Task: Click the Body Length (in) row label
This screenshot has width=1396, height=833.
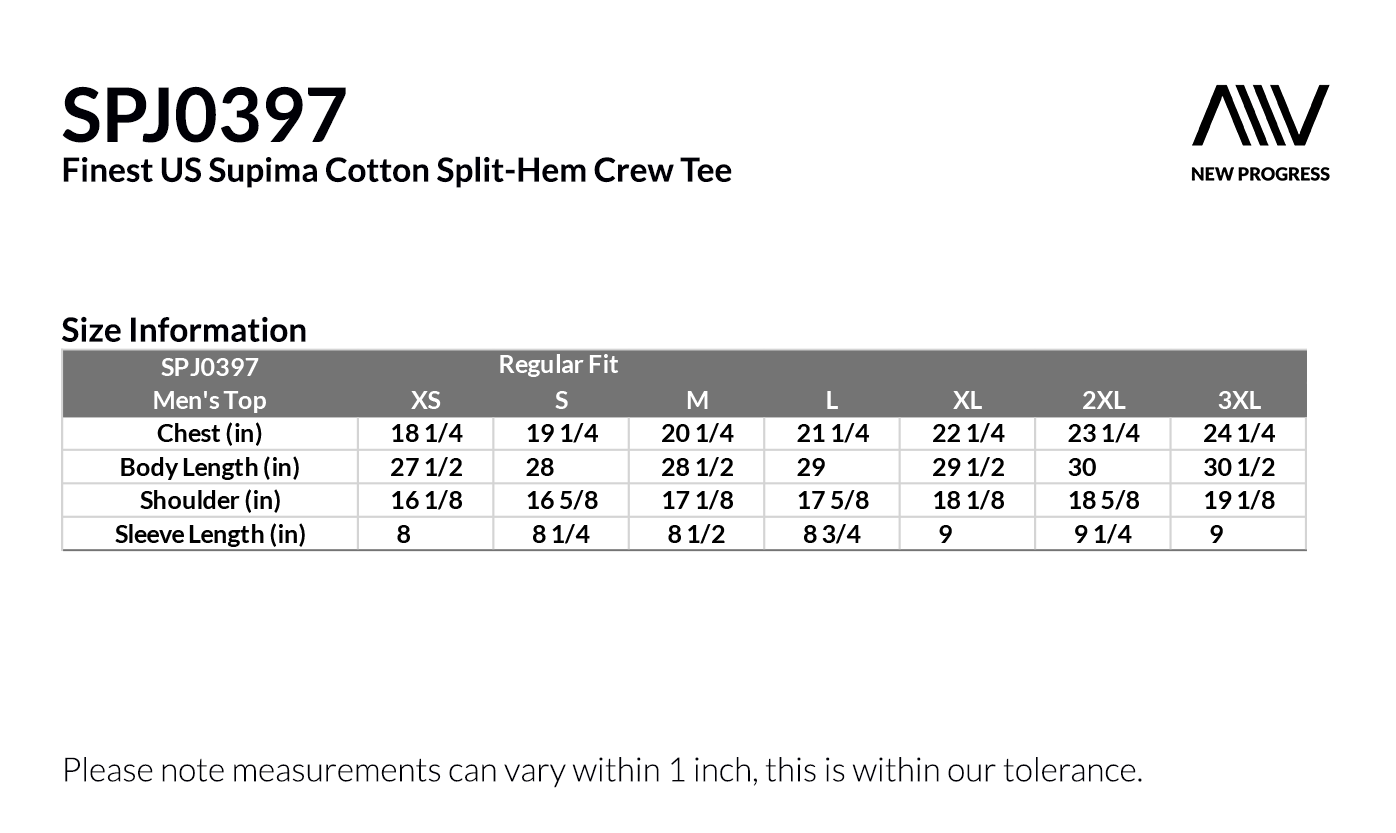Action: tap(210, 467)
